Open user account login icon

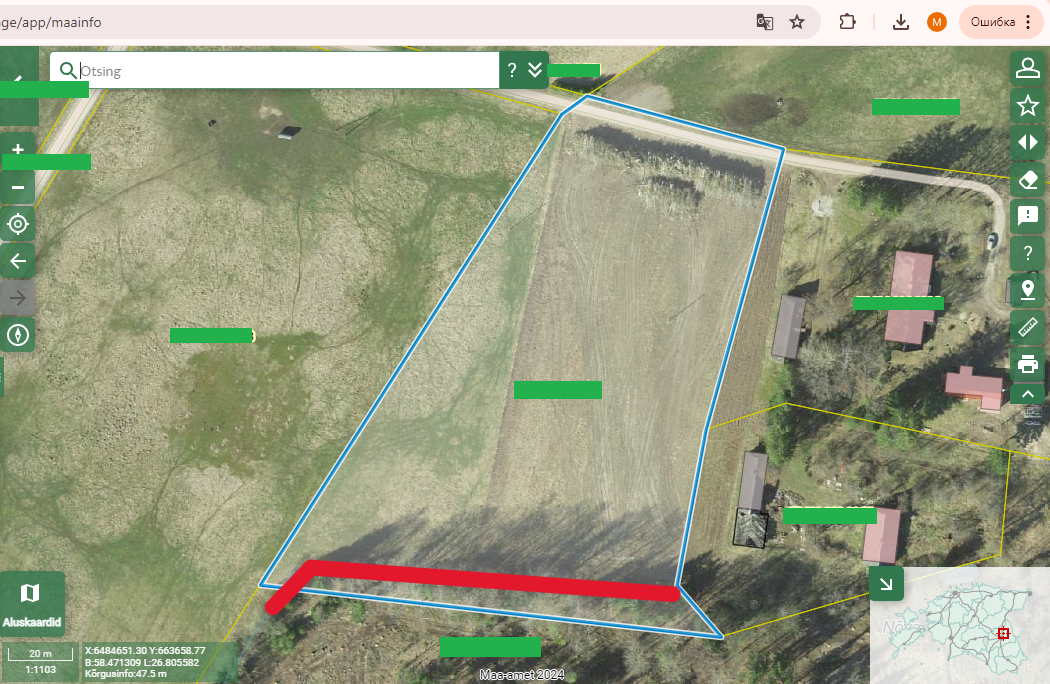coord(1027,68)
